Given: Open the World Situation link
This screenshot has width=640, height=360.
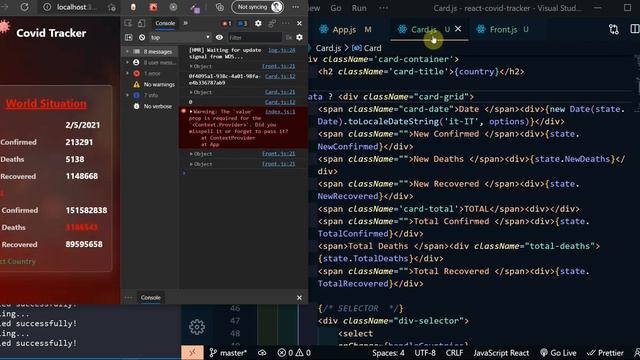Looking at the screenshot, I should [x=46, y=104].
